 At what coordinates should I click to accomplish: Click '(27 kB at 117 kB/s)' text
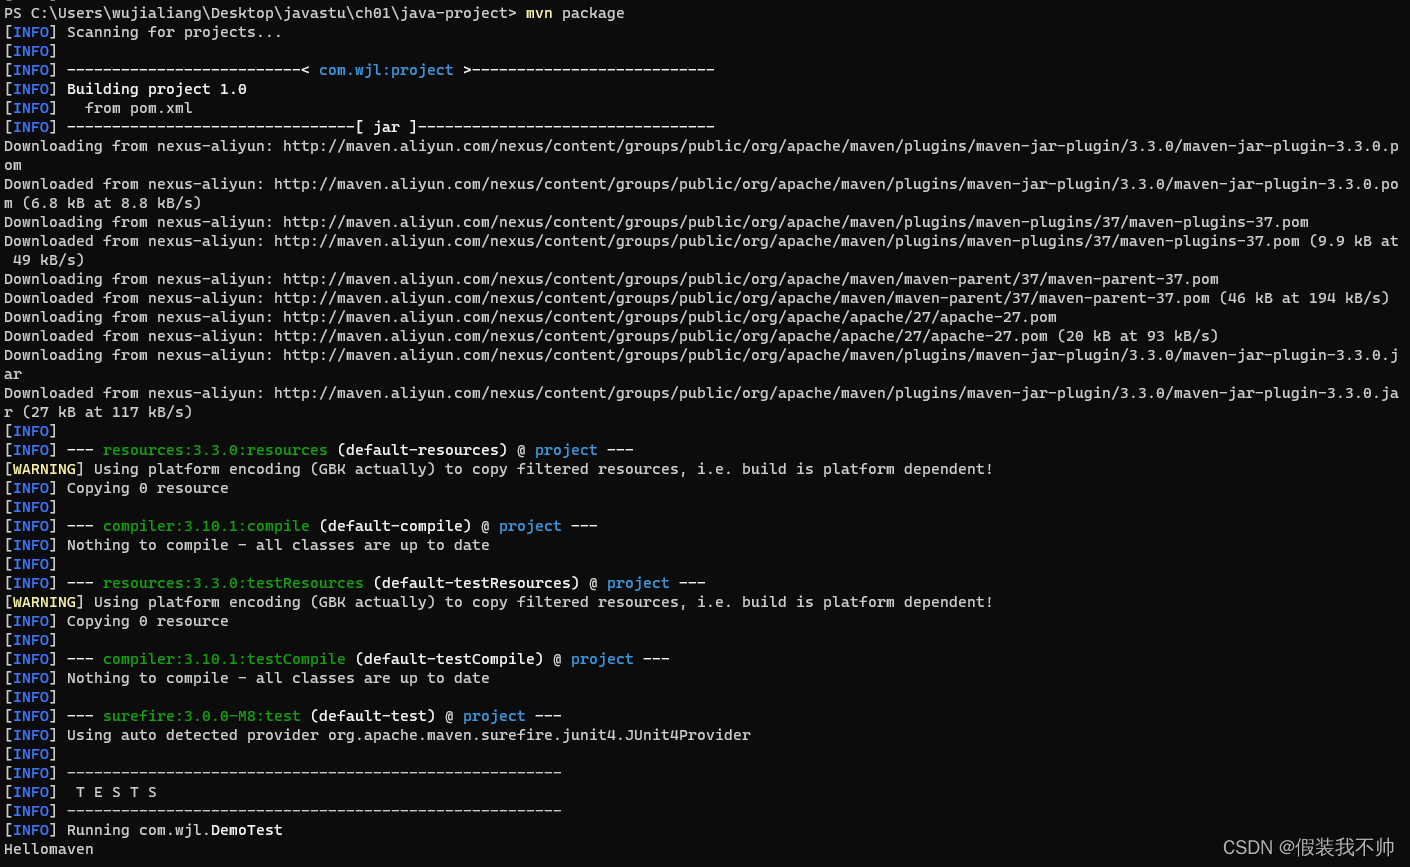tap(107, 412)
